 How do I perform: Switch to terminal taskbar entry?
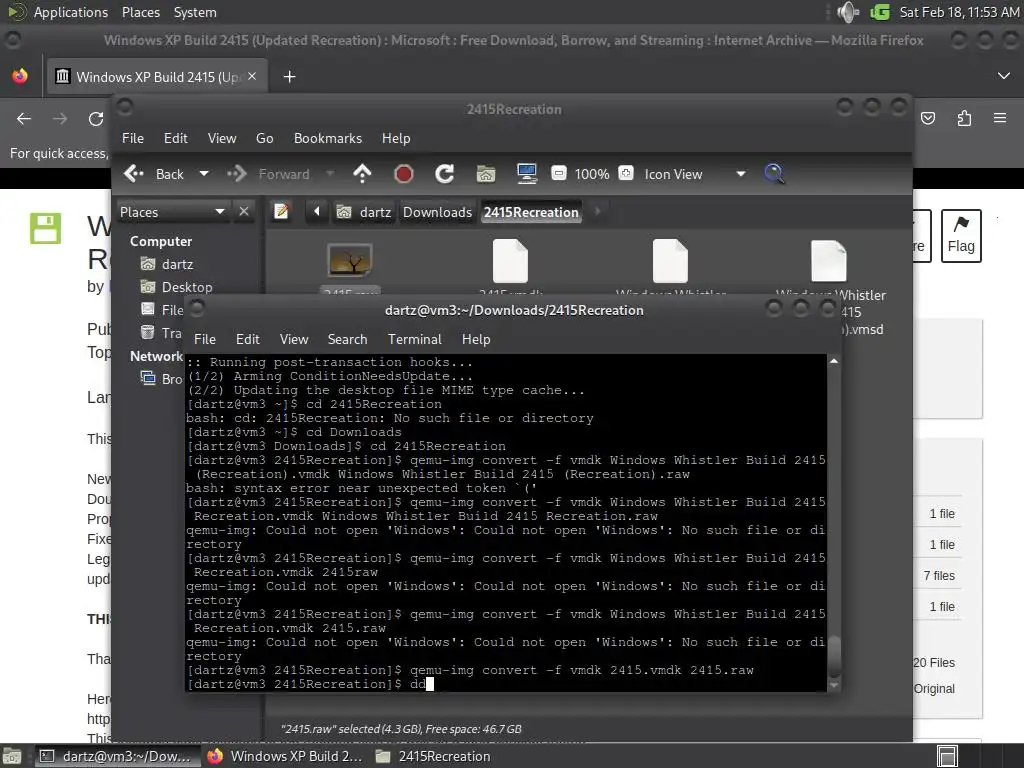coord(118,756)
